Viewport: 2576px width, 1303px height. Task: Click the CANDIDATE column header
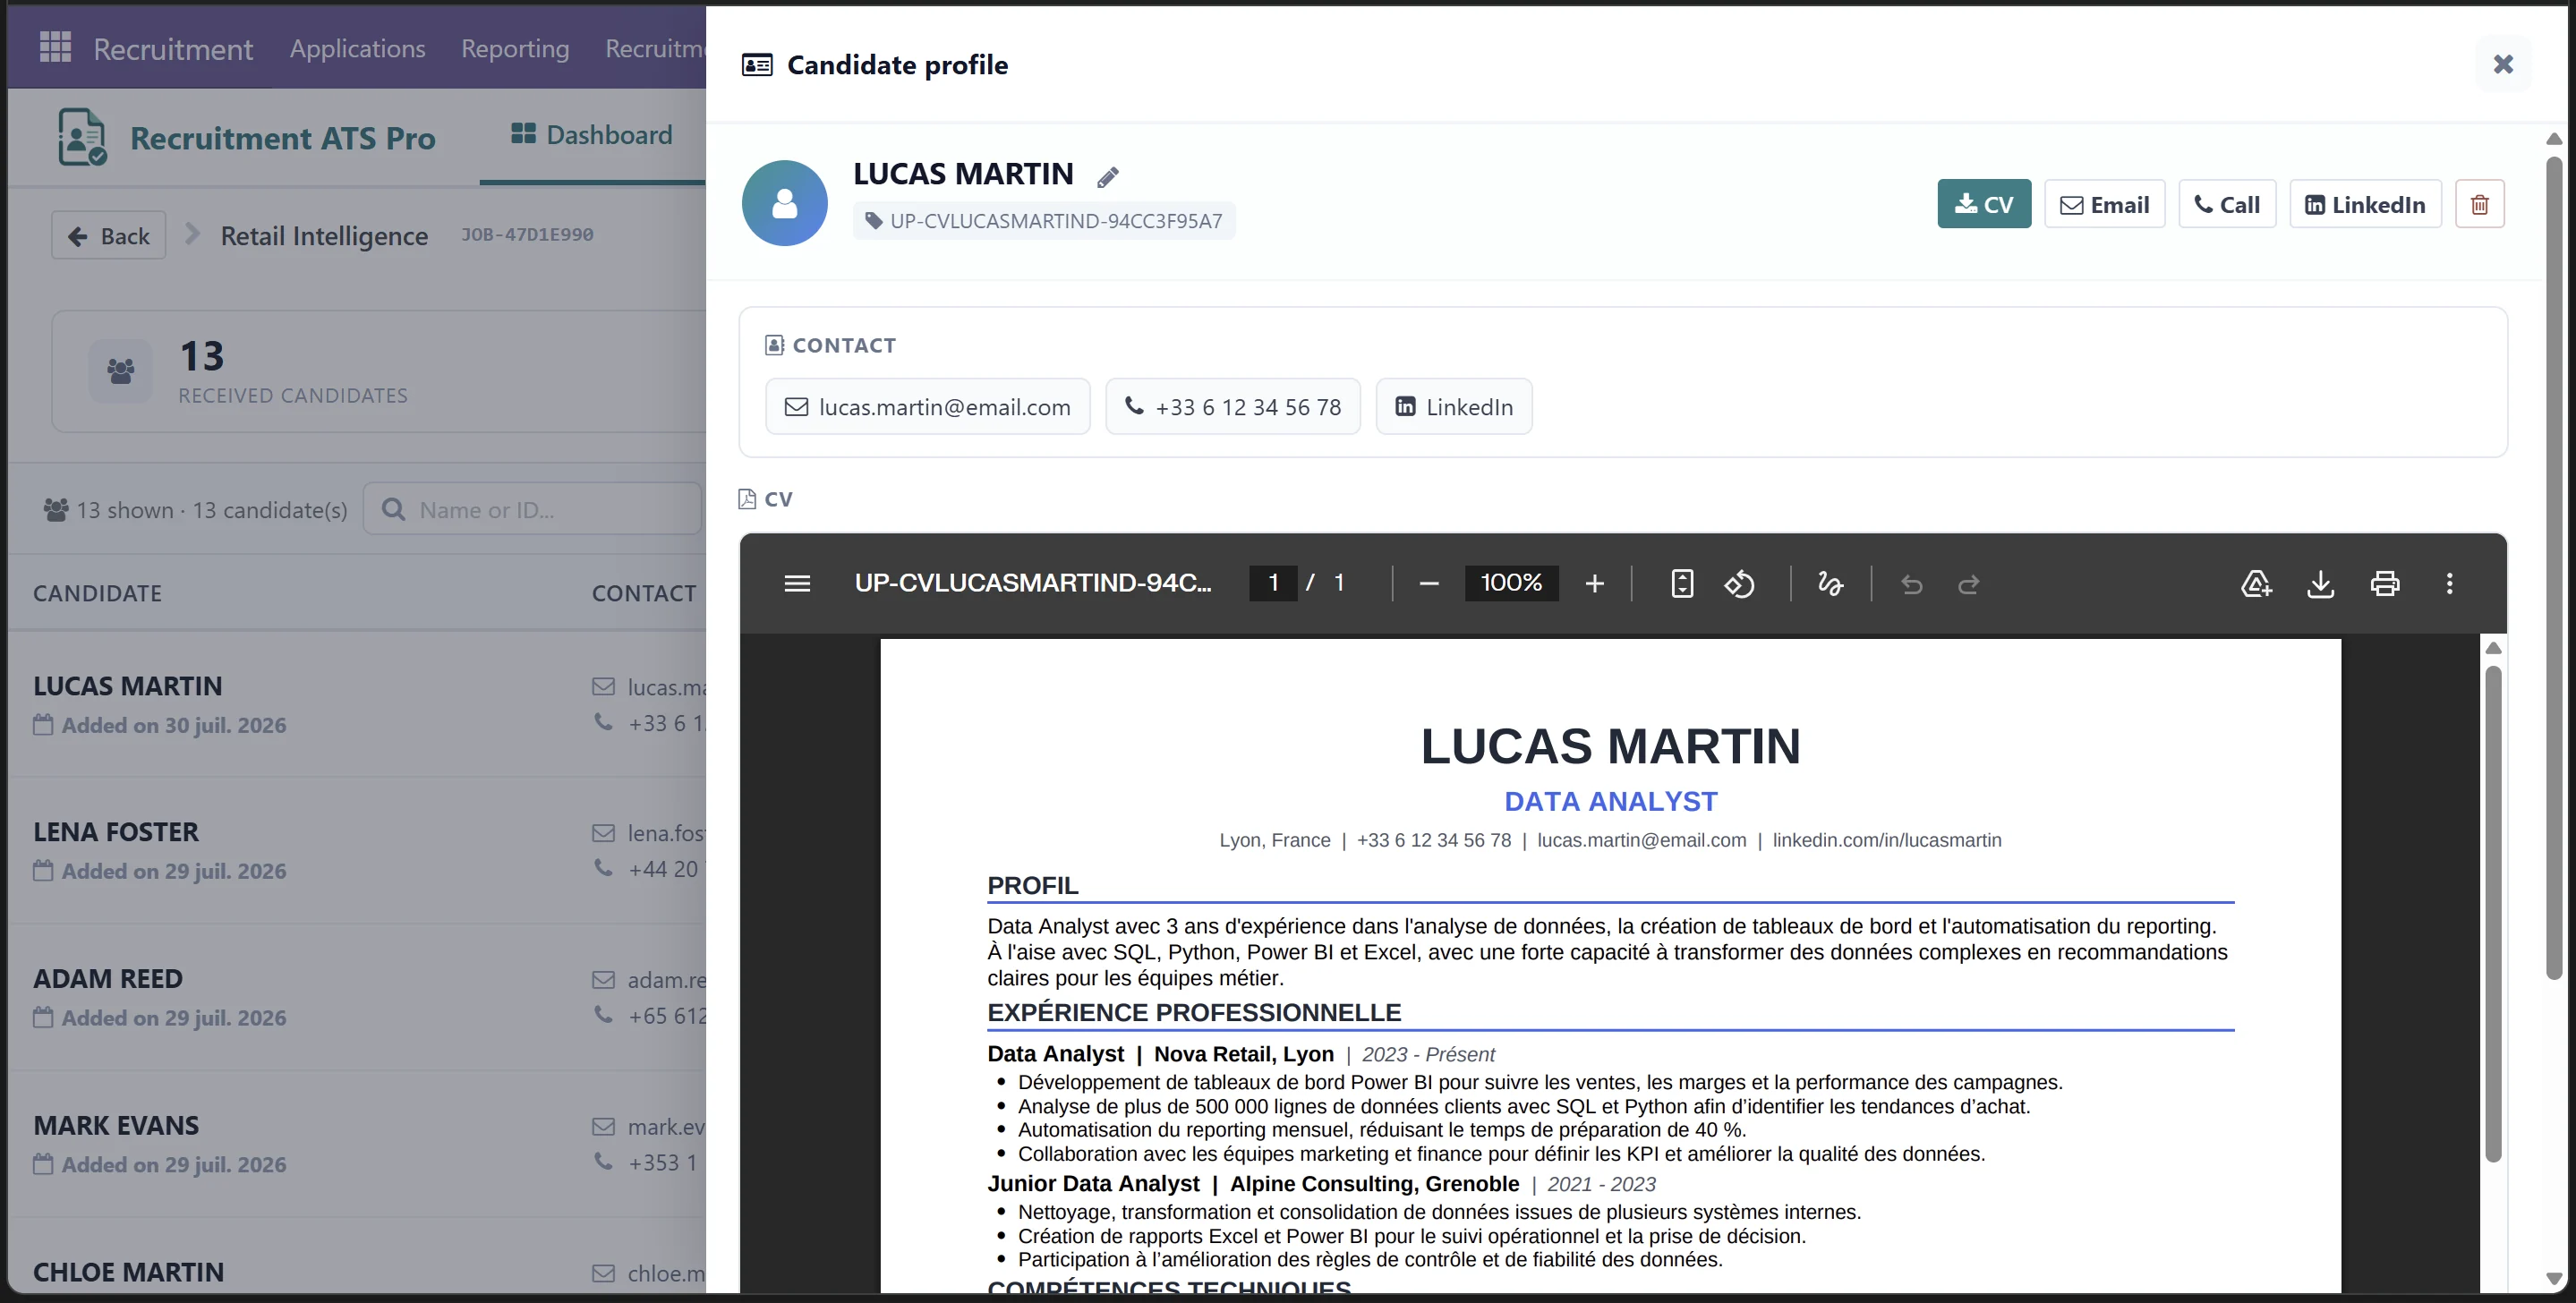point(97,593)
